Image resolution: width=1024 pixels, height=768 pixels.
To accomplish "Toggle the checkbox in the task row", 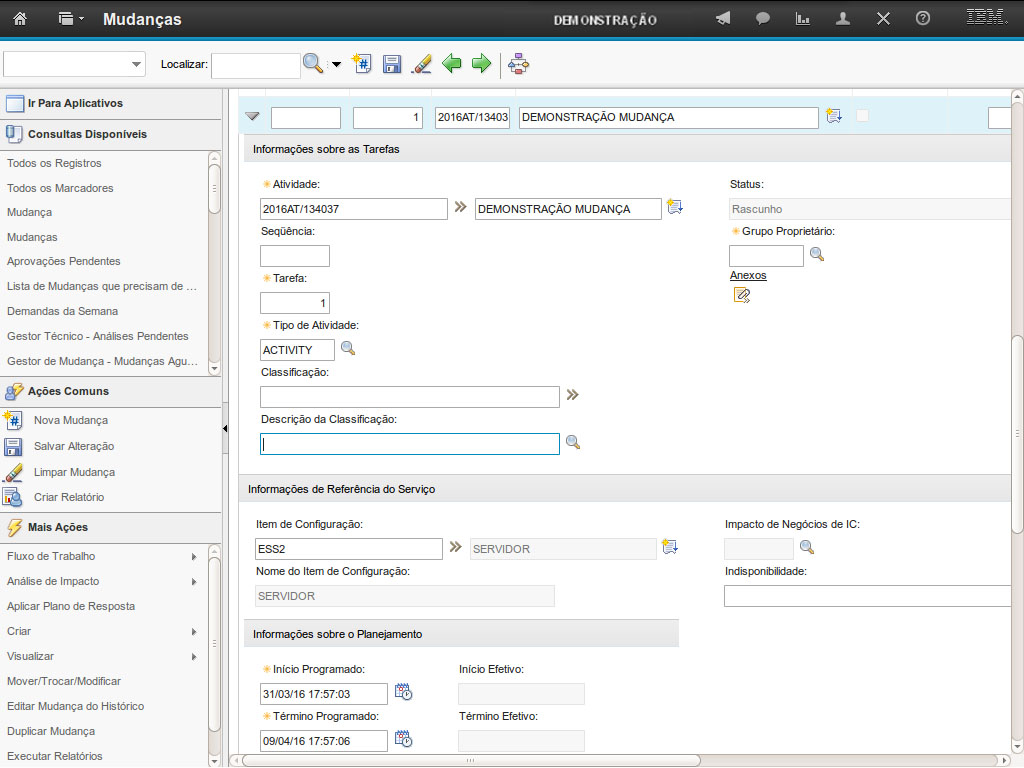I will click(x=862, y=116).
